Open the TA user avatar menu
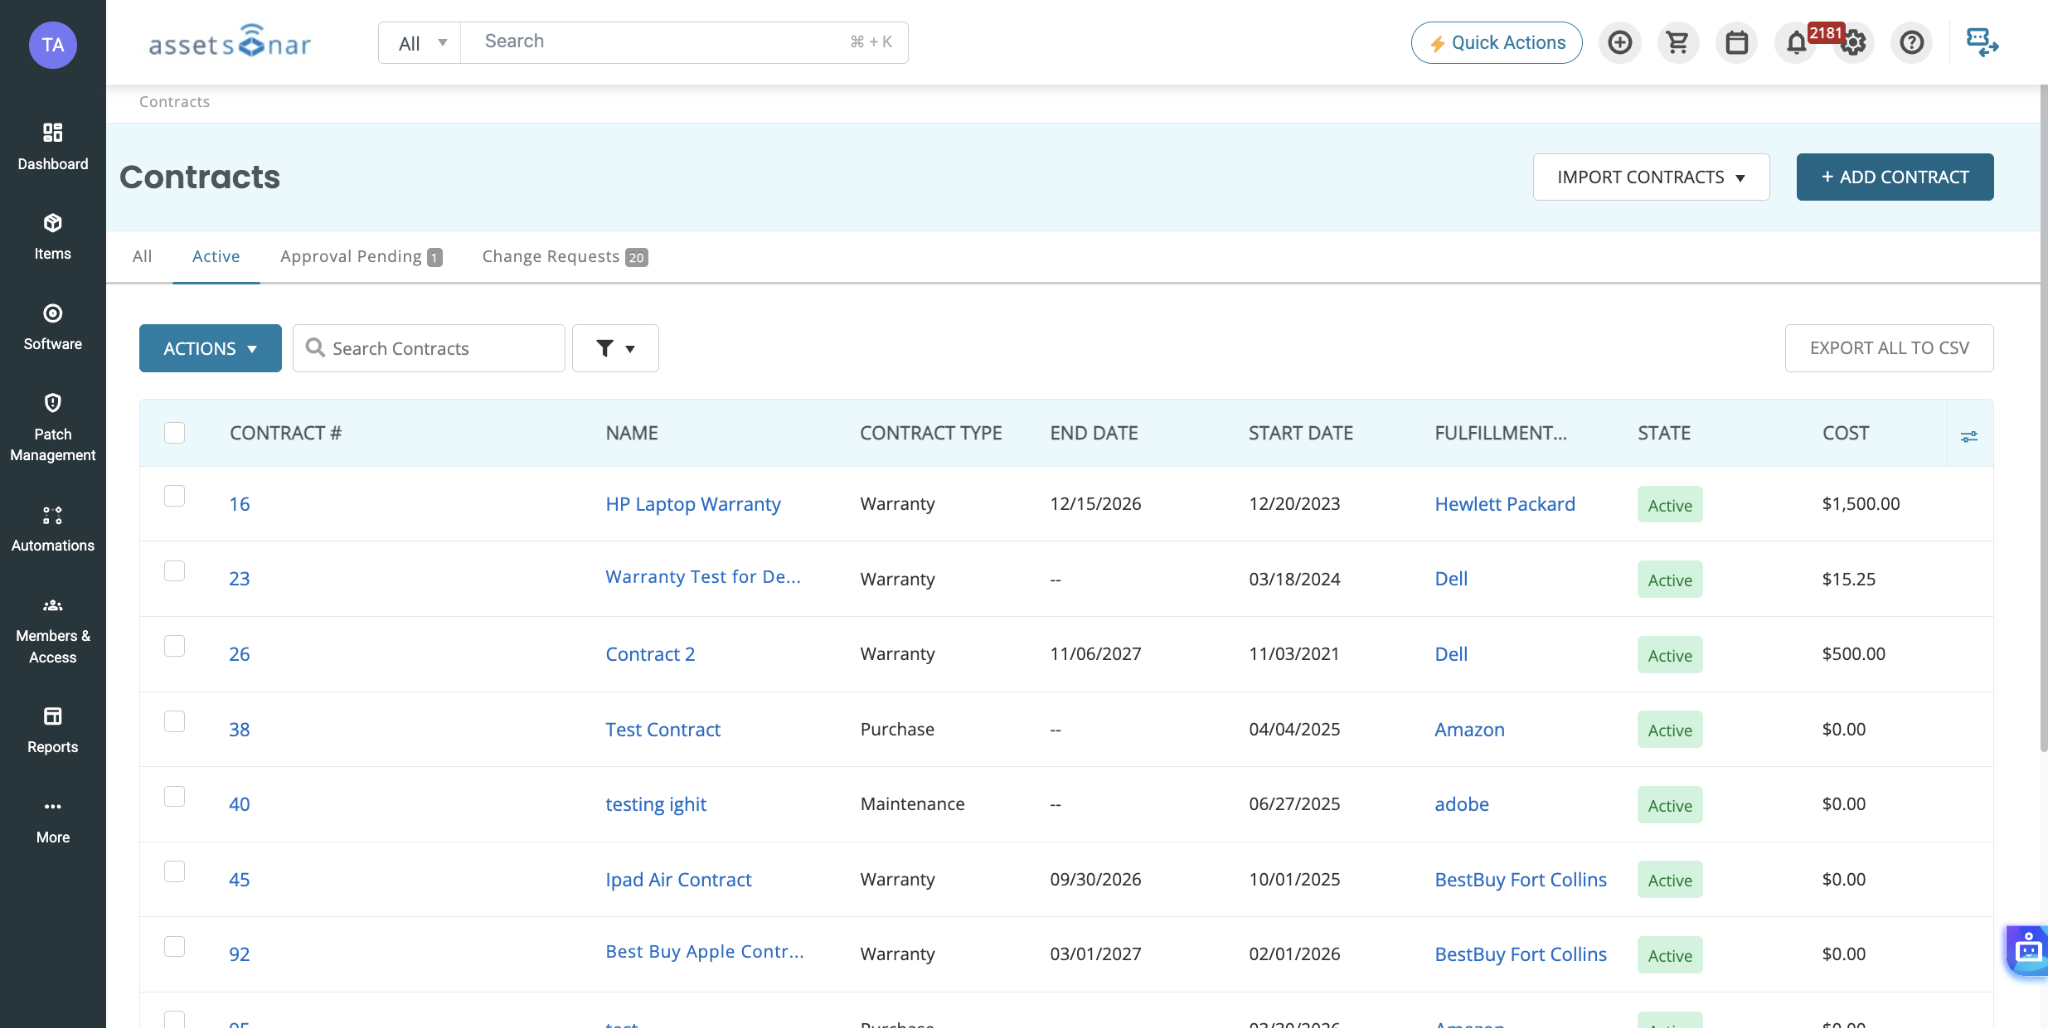 pyautogui.click(x=53, y=45)
